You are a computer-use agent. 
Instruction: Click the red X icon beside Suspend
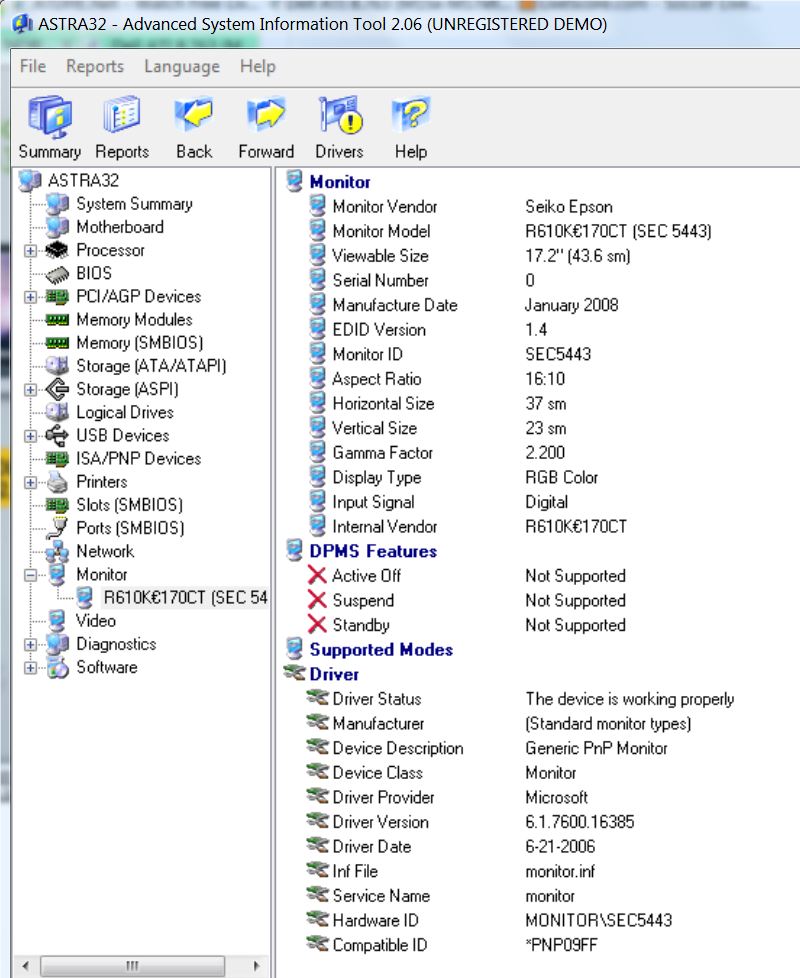click(317, 600)
